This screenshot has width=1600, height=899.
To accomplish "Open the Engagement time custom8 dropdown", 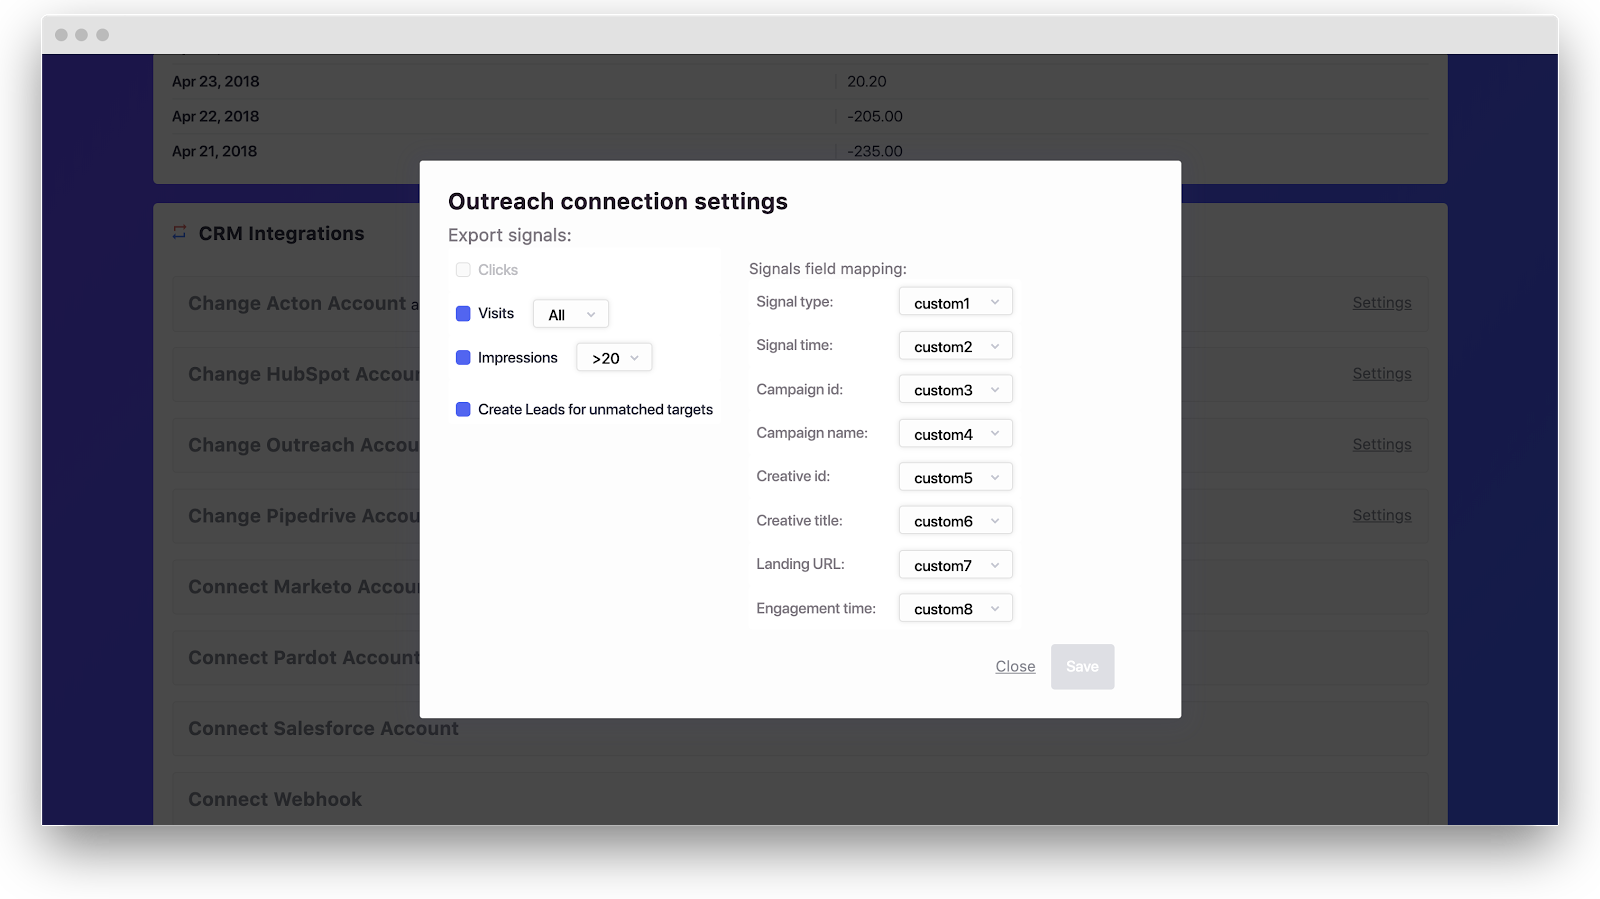I will click(x=955, y=608).
